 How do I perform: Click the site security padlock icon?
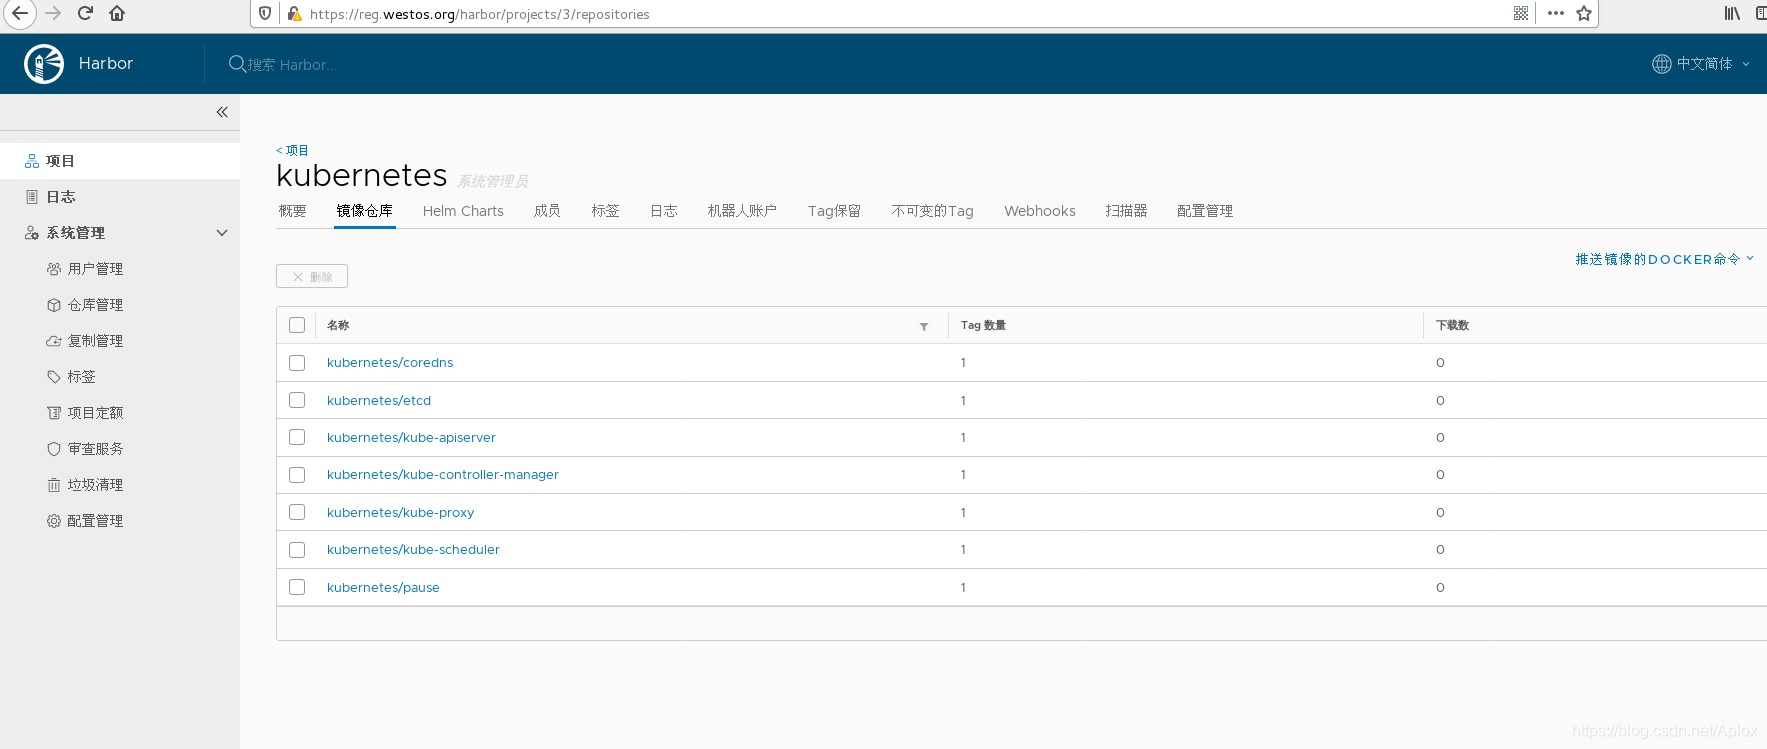[x=294, y=13]
